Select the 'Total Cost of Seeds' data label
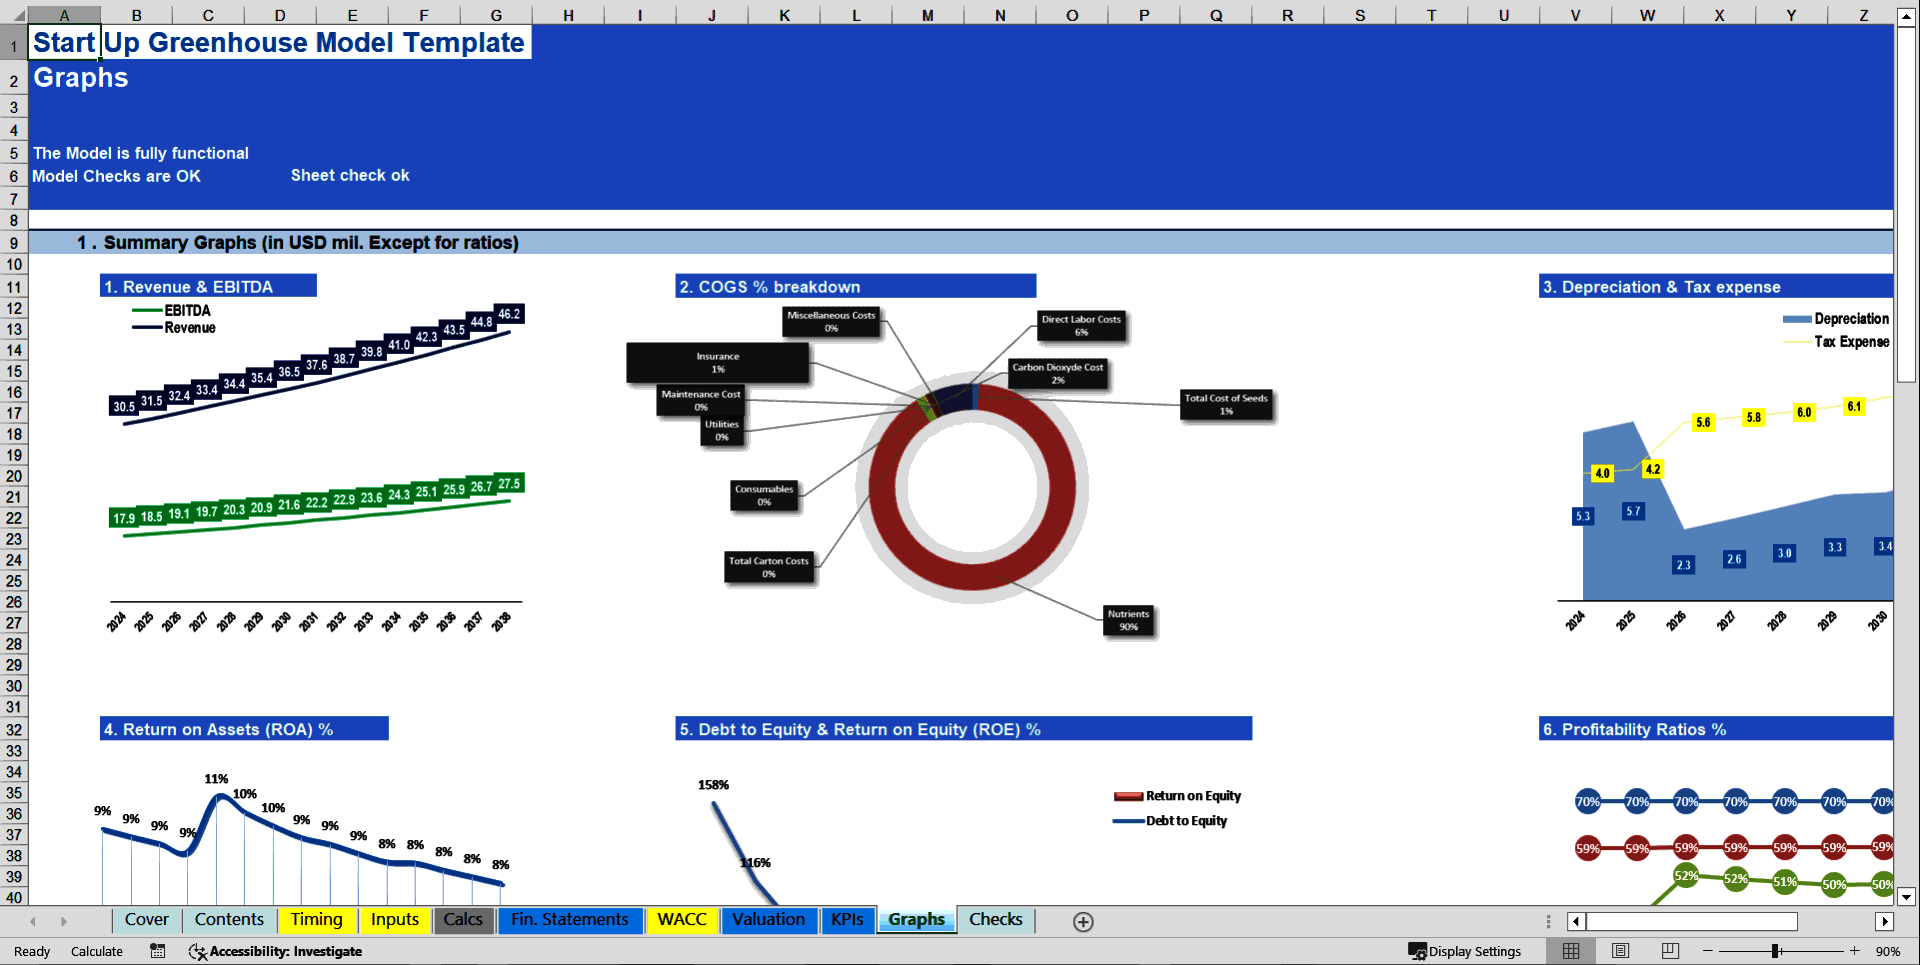The height and width of the screenshot is (965, 1920). point(1226,404)
